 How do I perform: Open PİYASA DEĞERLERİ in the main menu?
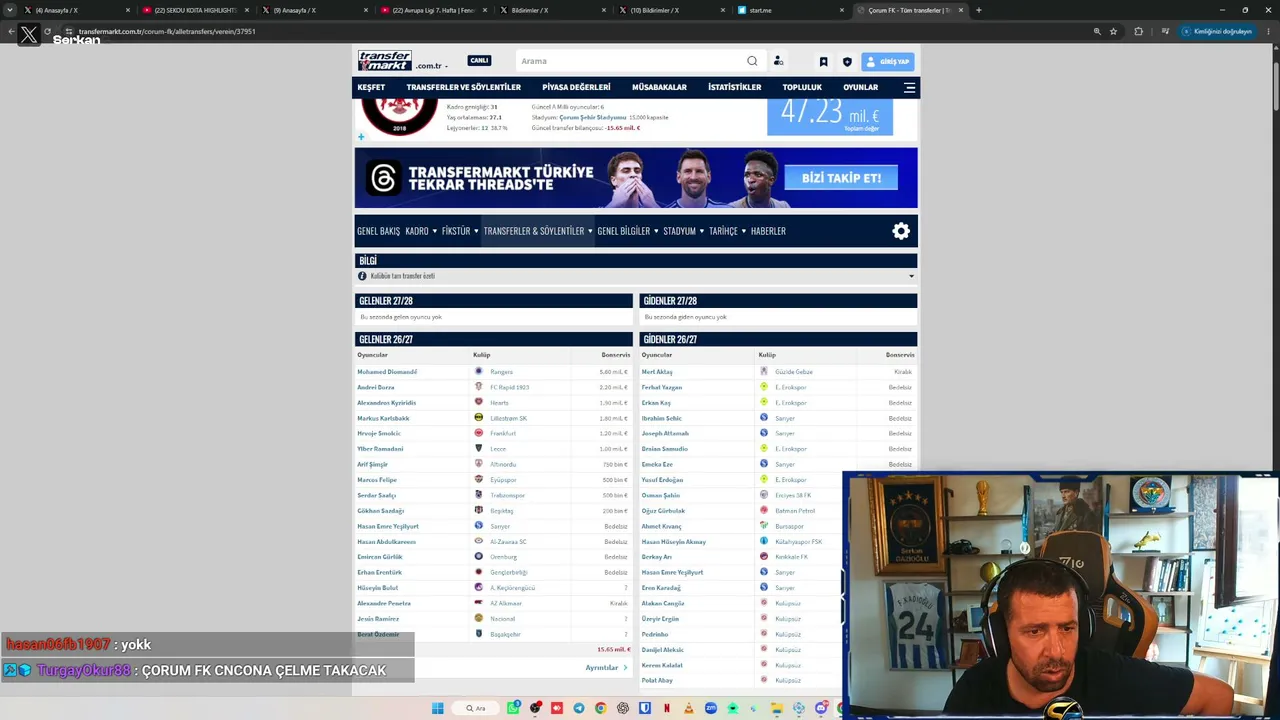576,87
